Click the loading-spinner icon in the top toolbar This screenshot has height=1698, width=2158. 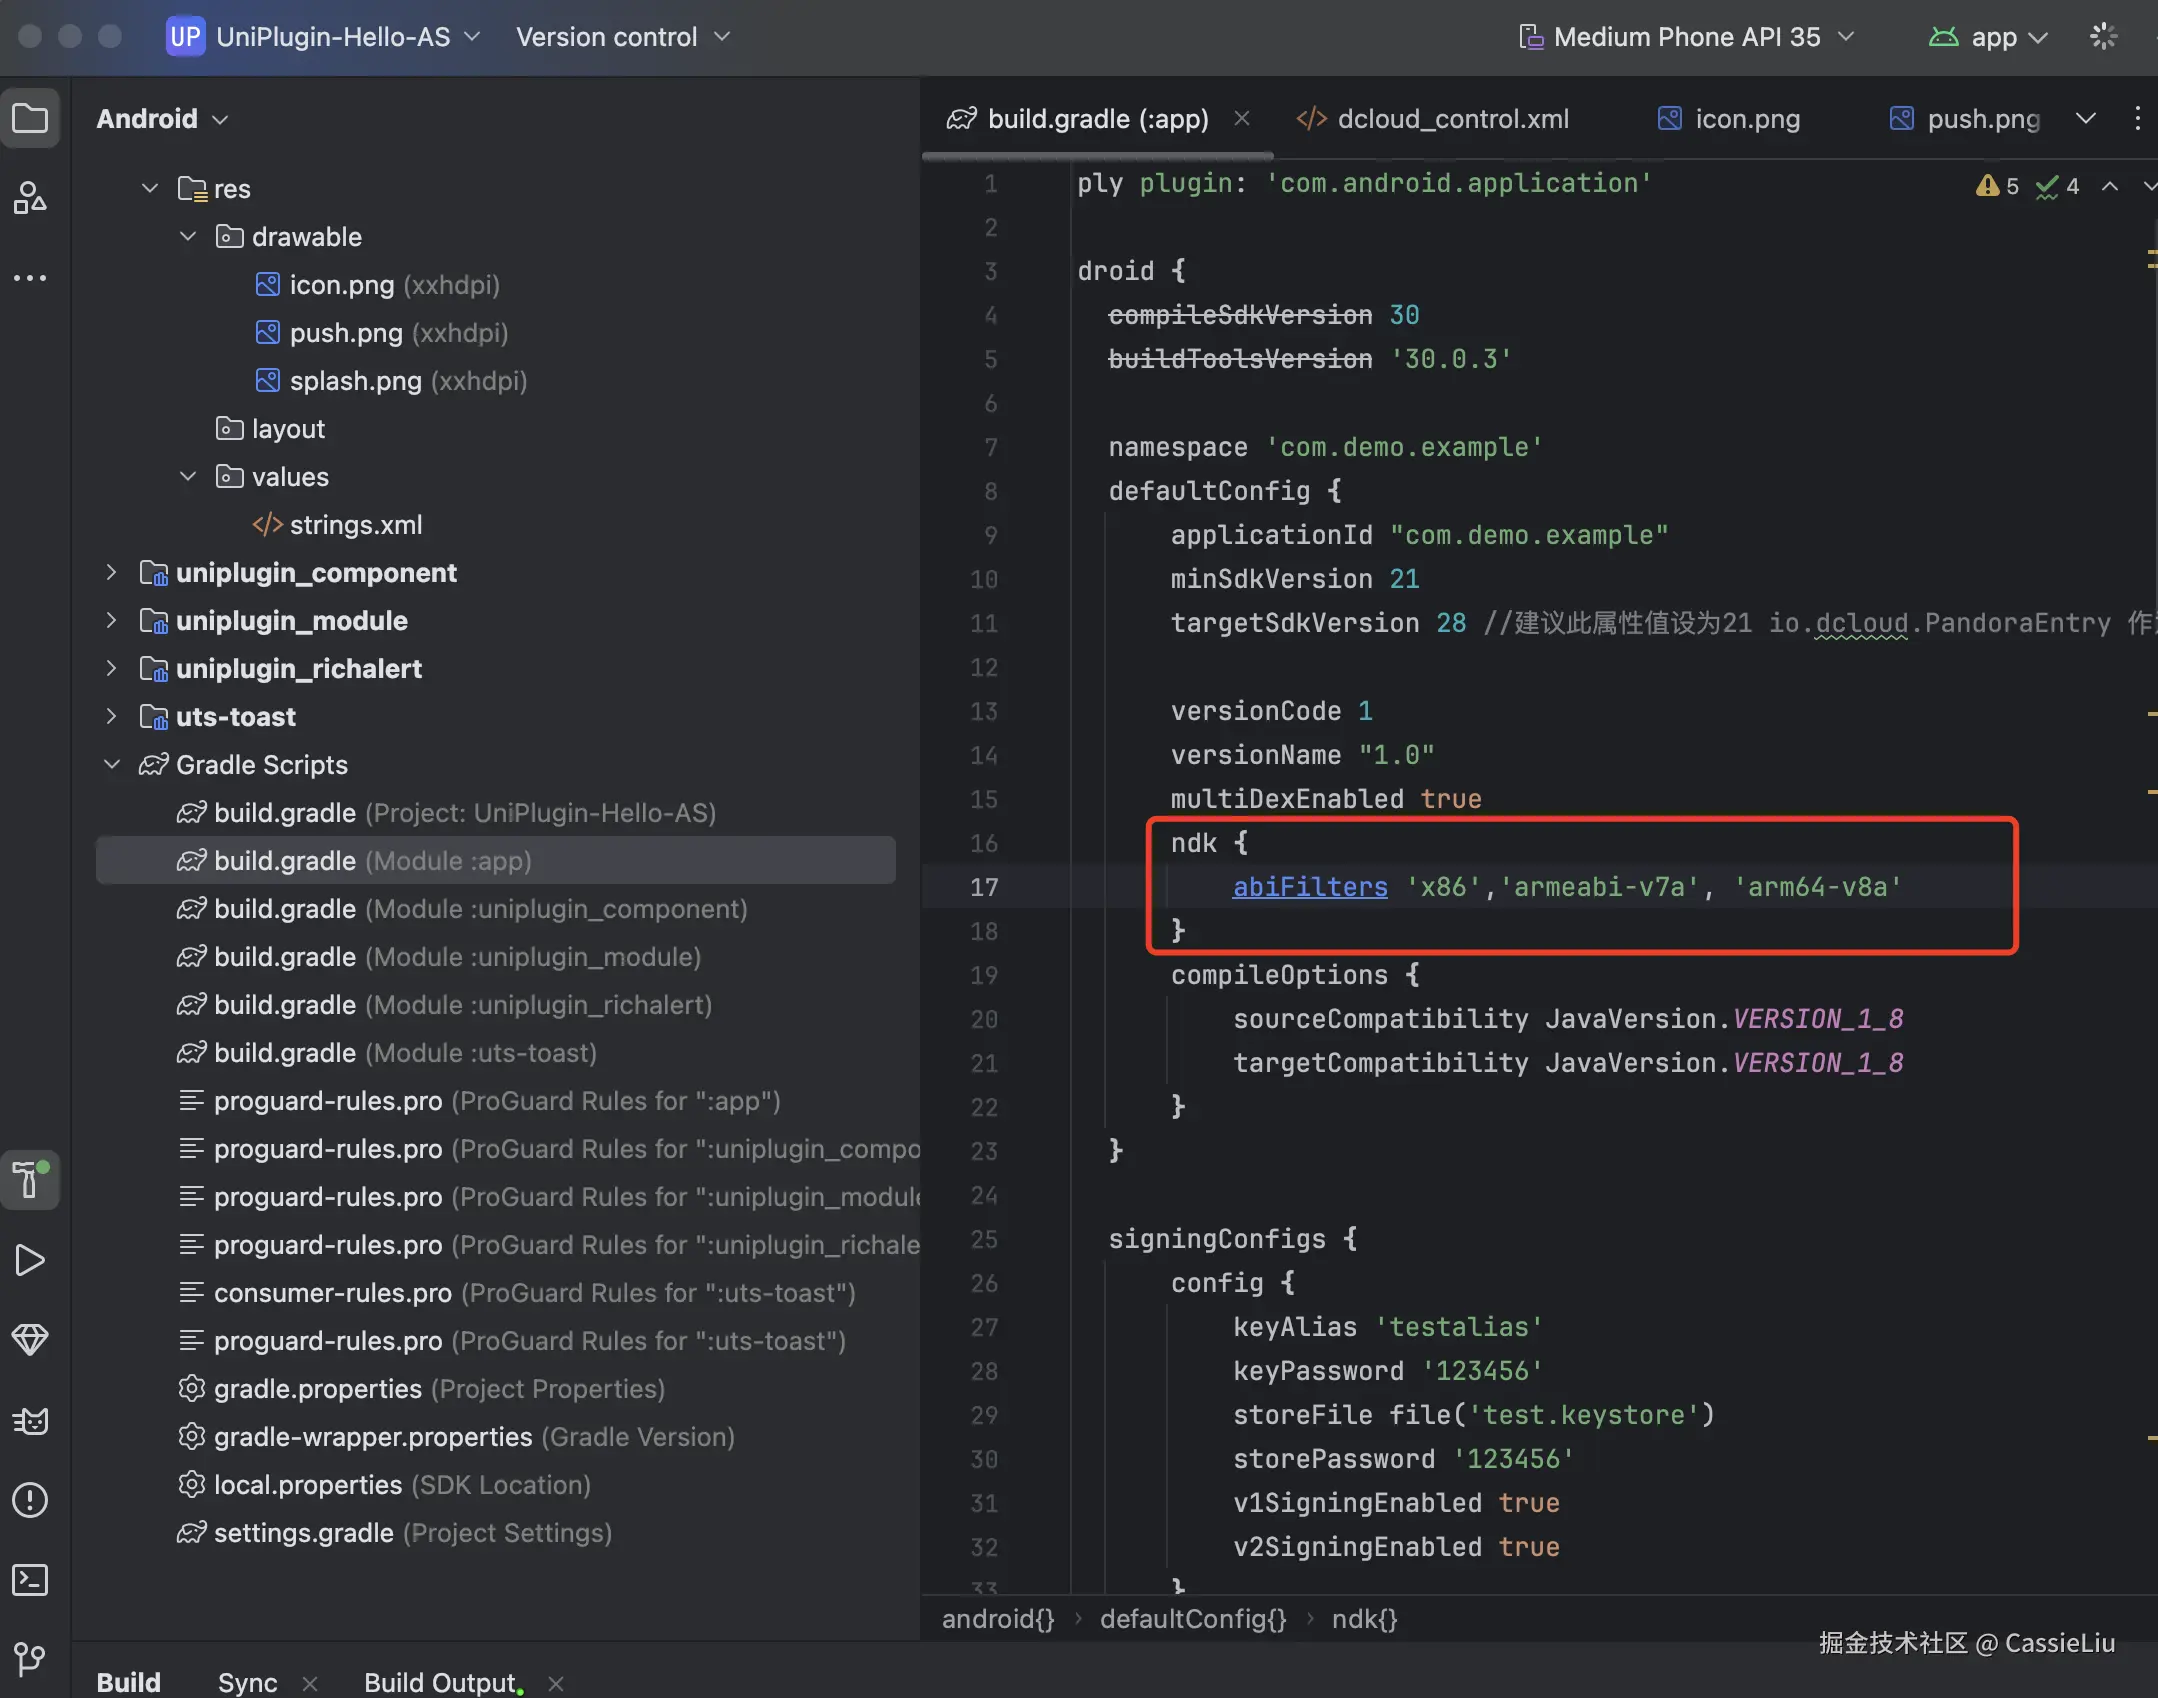(x=2104, y=37)
